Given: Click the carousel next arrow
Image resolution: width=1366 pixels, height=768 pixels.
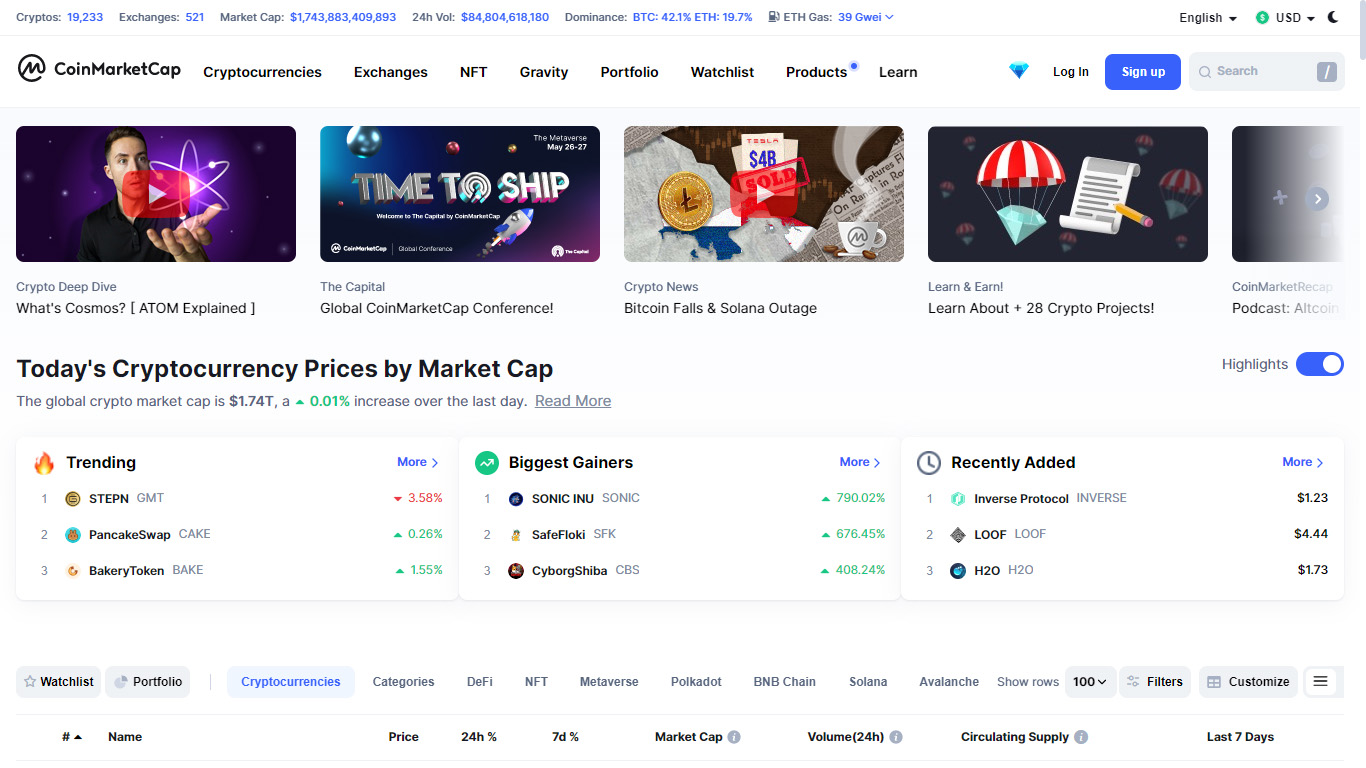Looking at the screenshot, I should point(1318,199).
